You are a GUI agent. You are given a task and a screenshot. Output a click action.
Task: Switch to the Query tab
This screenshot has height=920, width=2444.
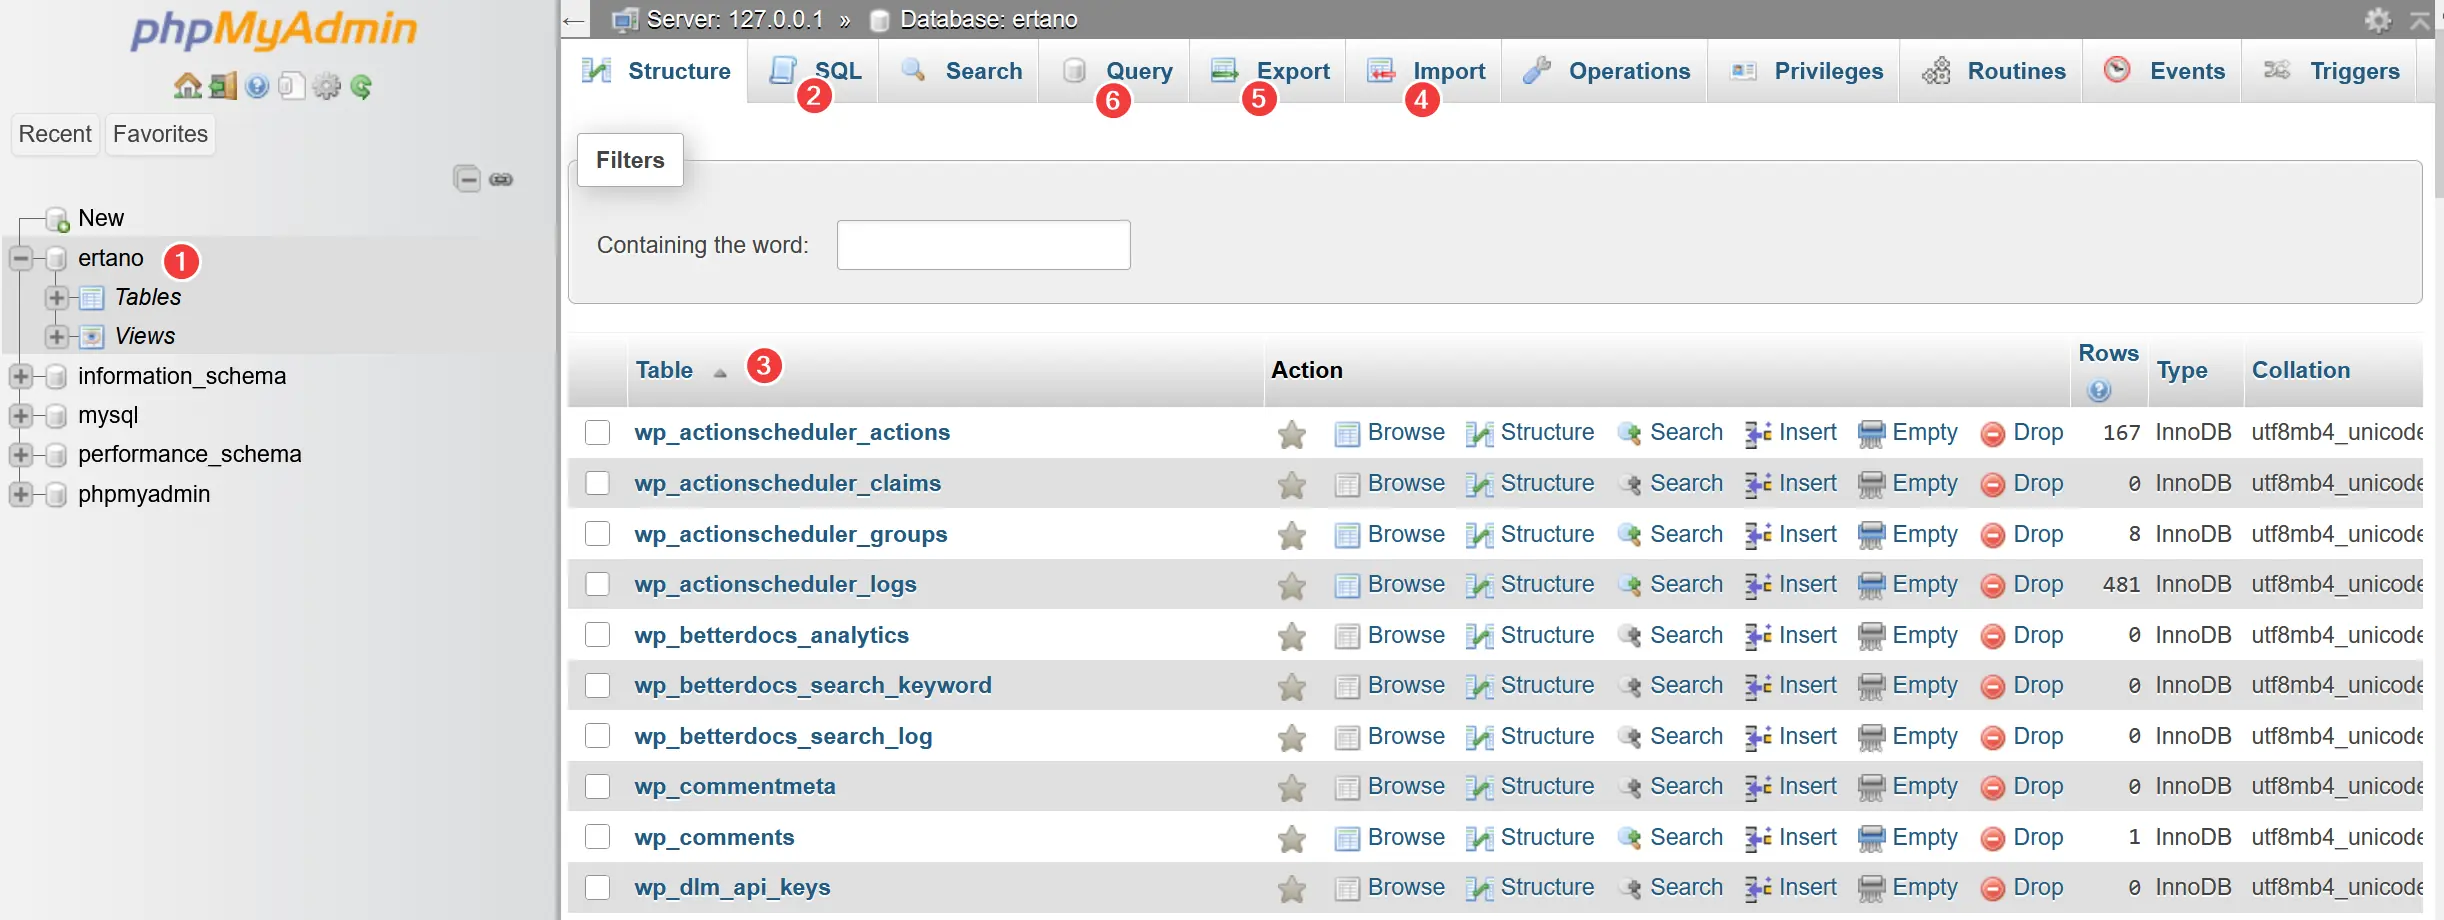(1116, 71)
